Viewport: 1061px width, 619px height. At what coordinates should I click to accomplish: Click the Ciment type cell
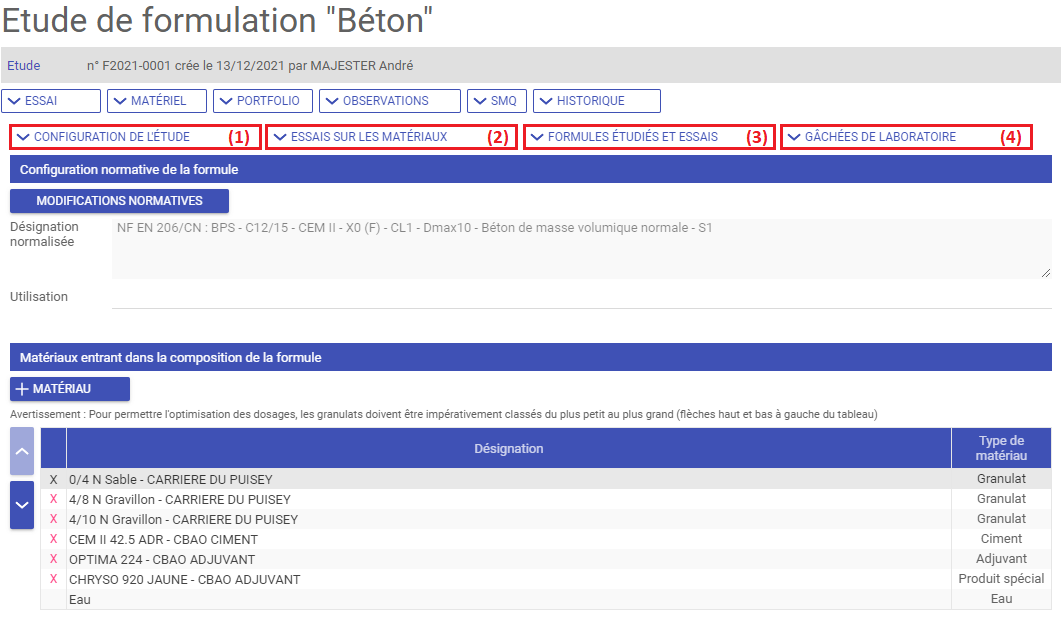click(x=1001, y=538)
